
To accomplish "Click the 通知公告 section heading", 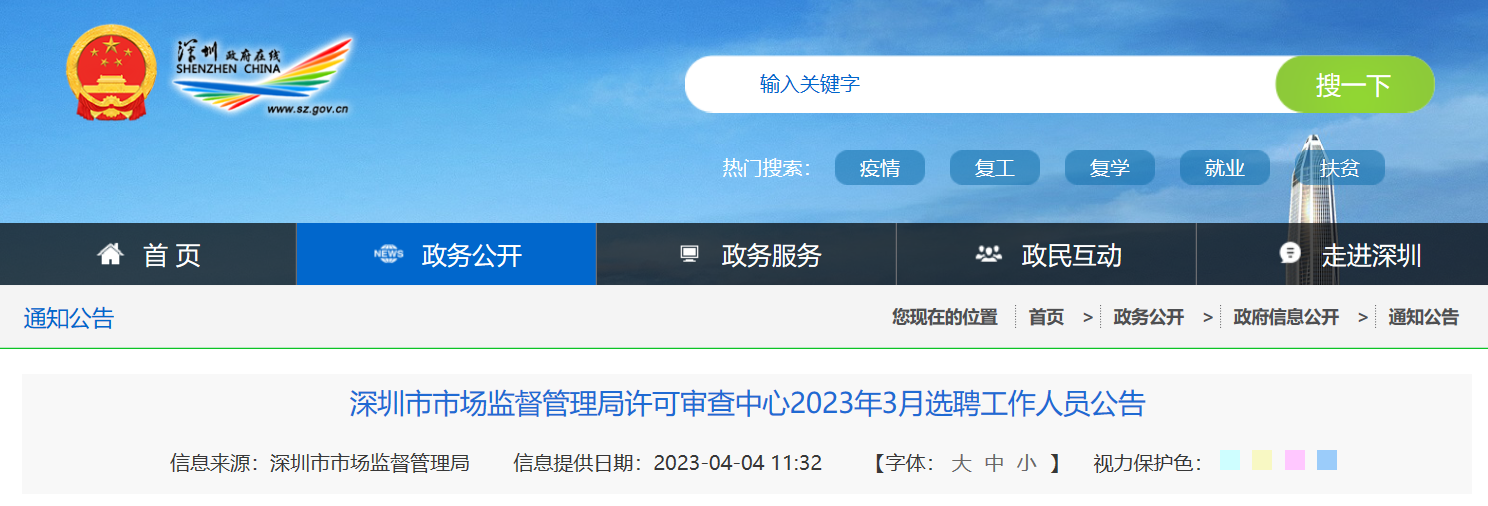I will (69, 318).
